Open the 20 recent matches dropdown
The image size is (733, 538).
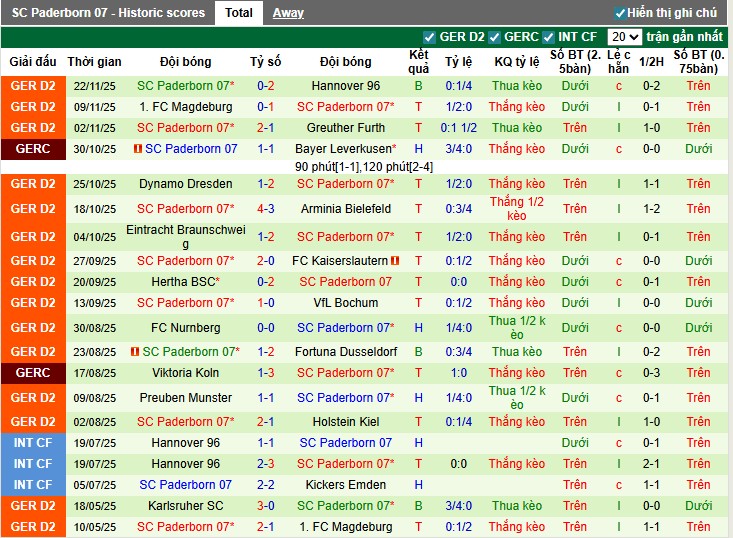click(x=624, y=37)
